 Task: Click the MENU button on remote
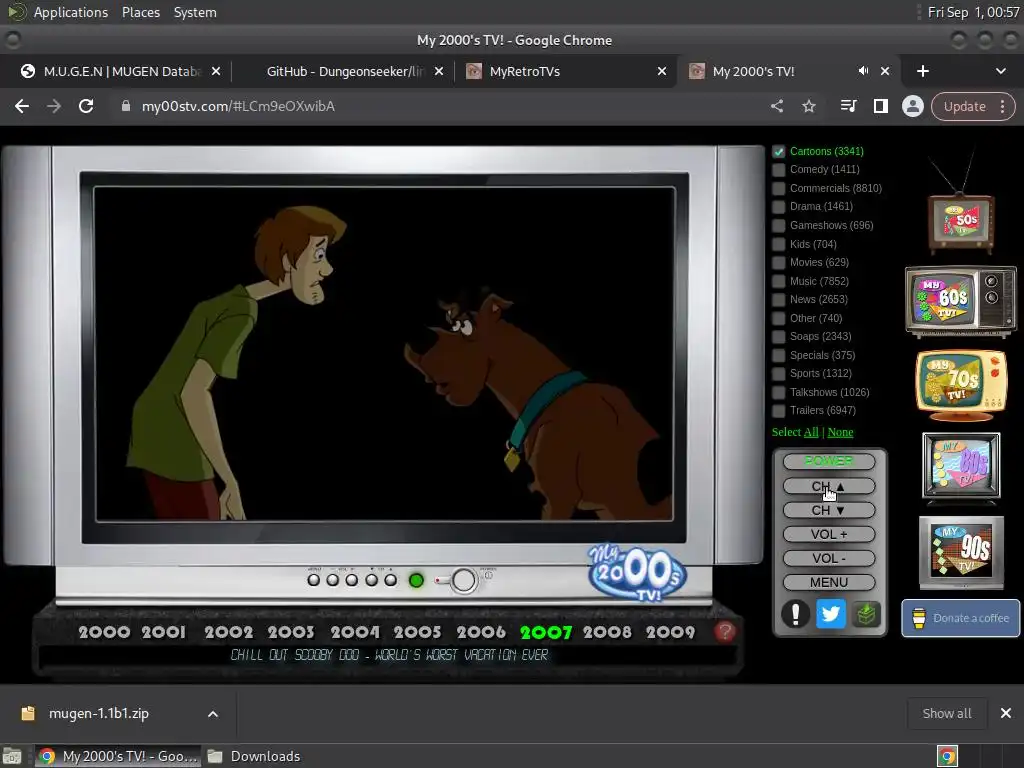829,583
